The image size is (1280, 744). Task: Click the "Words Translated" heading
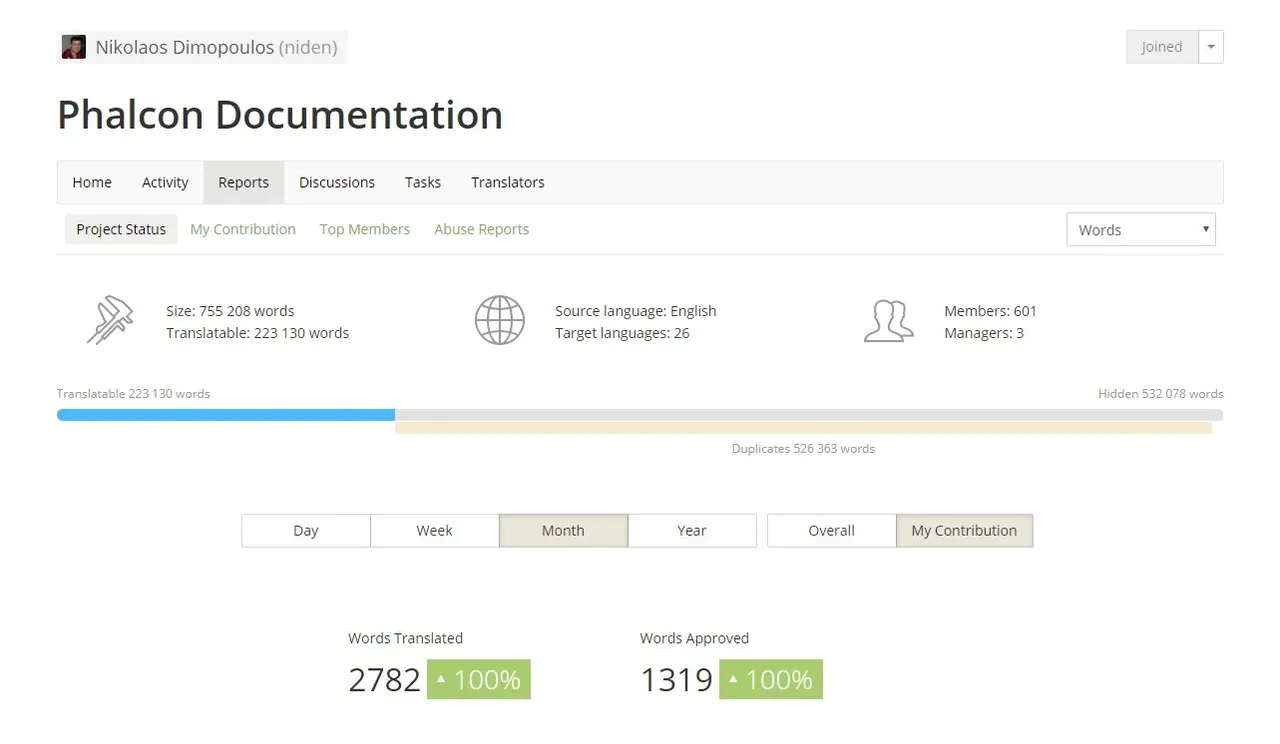405,638
